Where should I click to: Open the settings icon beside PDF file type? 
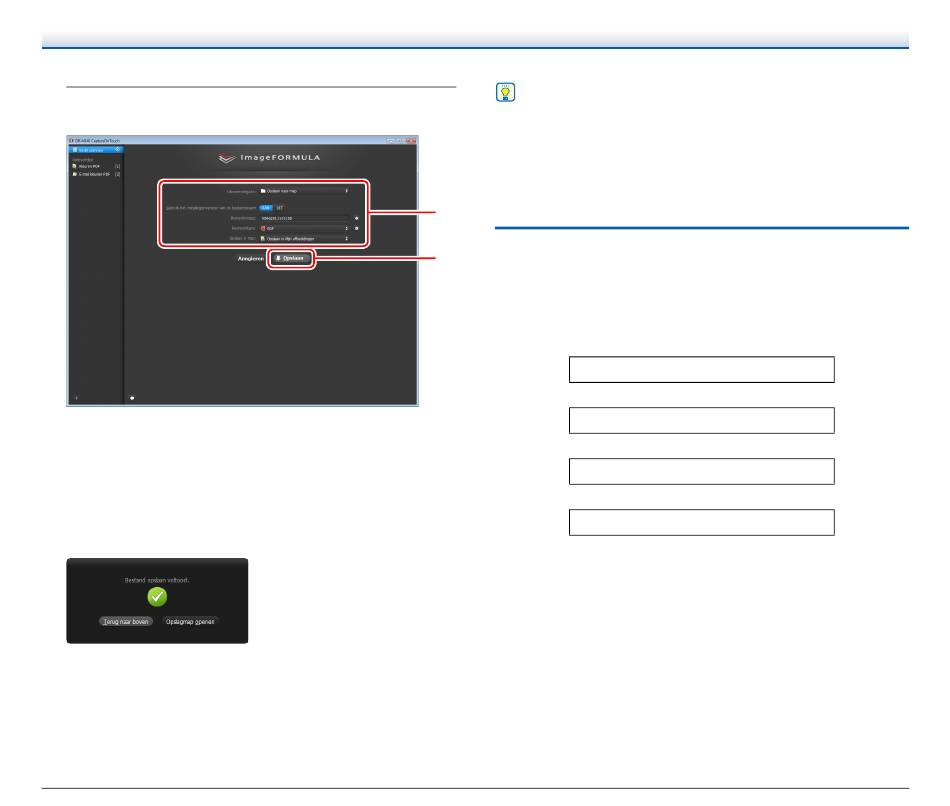point(357,228)
